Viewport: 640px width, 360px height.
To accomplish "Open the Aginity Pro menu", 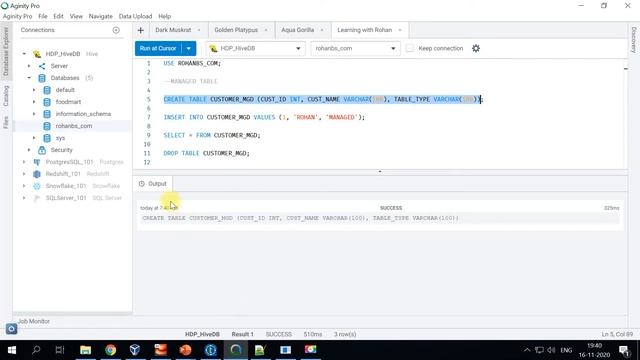I will pos(18,16).
